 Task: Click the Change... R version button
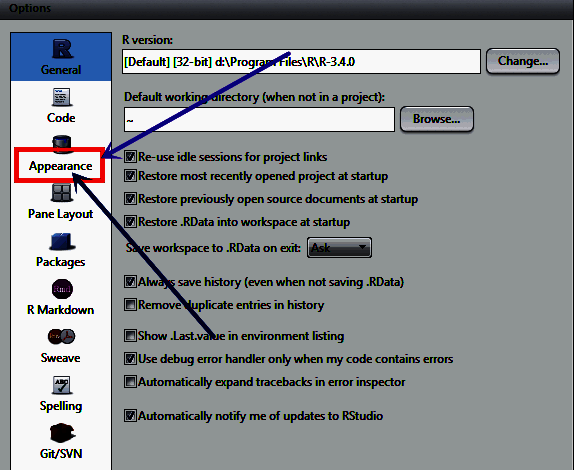[x=523, y=61]
